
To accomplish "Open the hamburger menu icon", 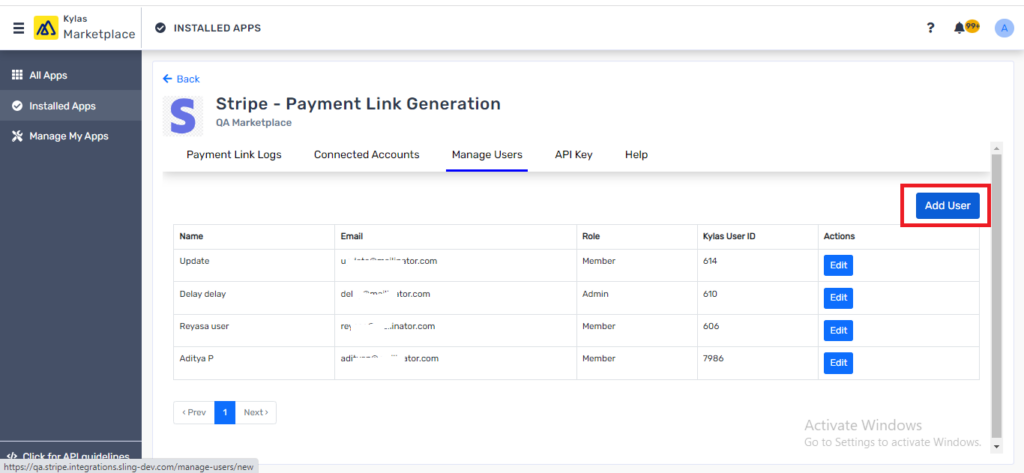I will click(19, 28).
